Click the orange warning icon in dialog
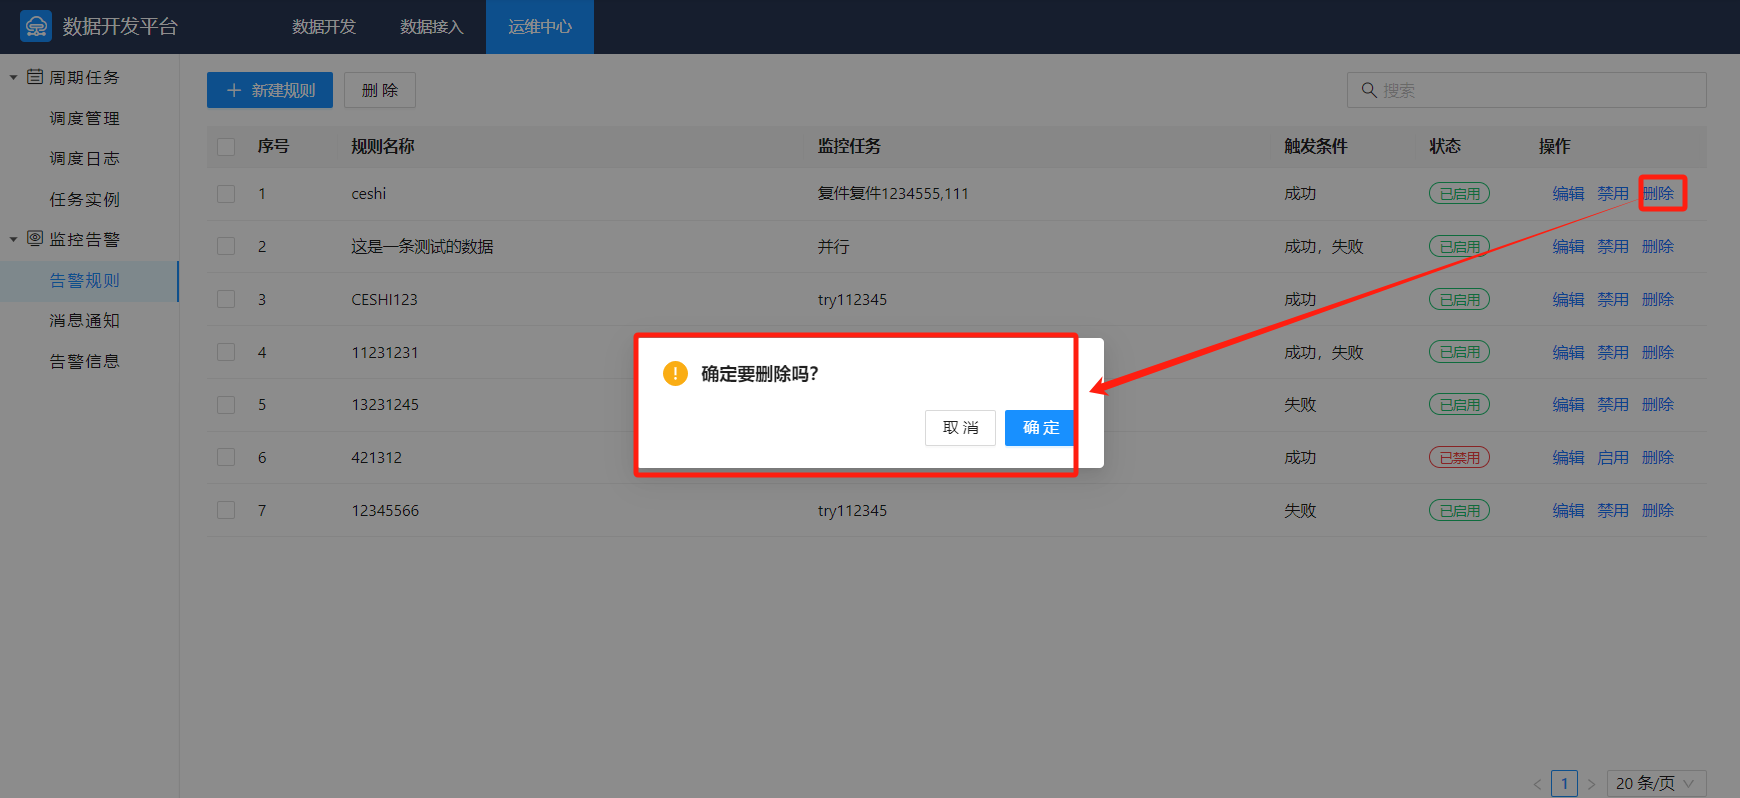Image resolution: width=1740 pixels, height=798 pixels. pos(675,374)
